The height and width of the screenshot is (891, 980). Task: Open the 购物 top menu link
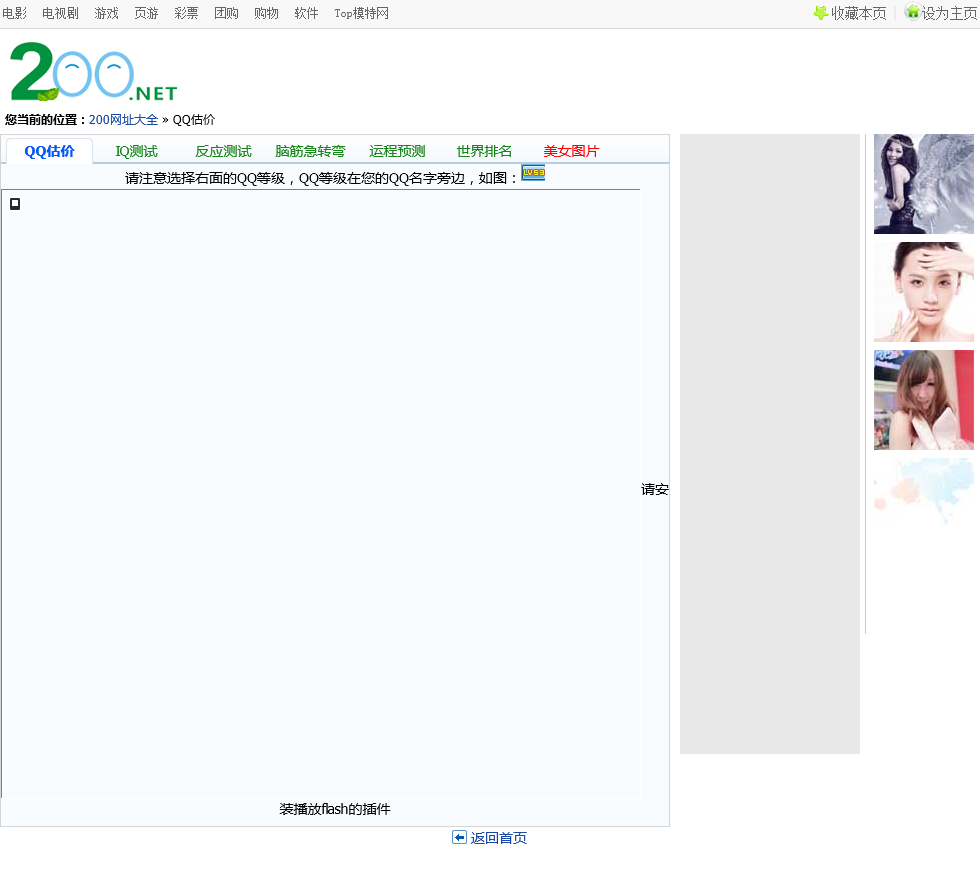click(266, 13)
